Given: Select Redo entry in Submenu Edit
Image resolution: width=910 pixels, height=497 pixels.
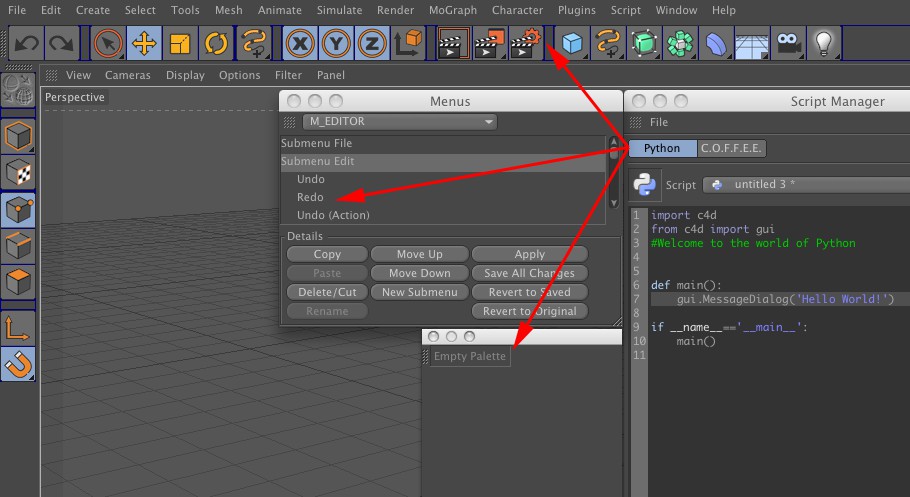Looking at the screenshot, I should (310, 197).
